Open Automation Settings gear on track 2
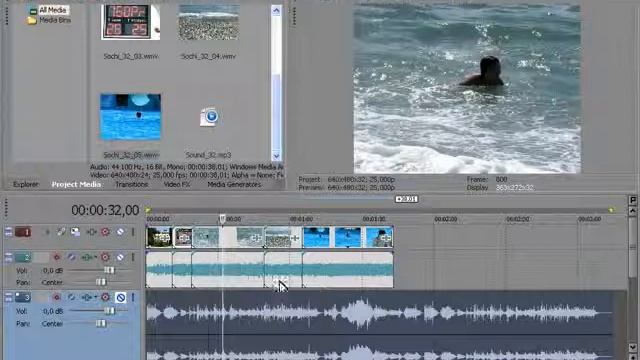This screenshot has height=360, width=640. coord(105,257)
